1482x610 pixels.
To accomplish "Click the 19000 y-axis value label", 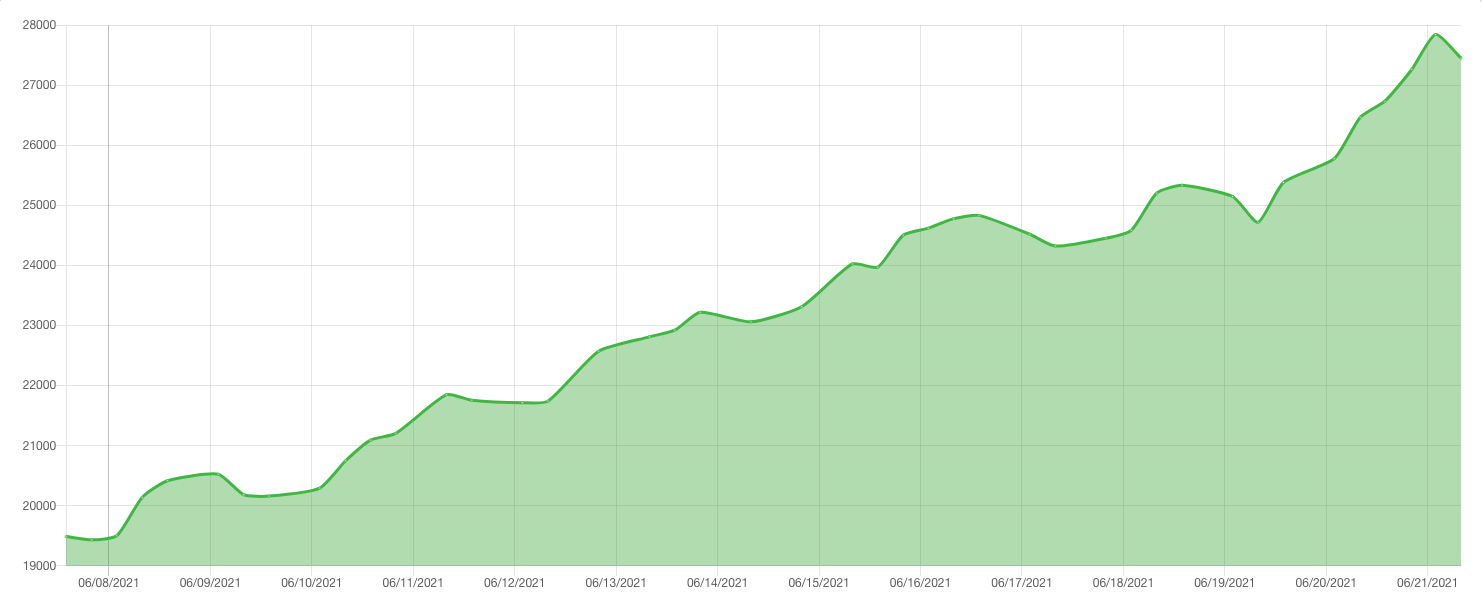I will (x=39, y=565).
